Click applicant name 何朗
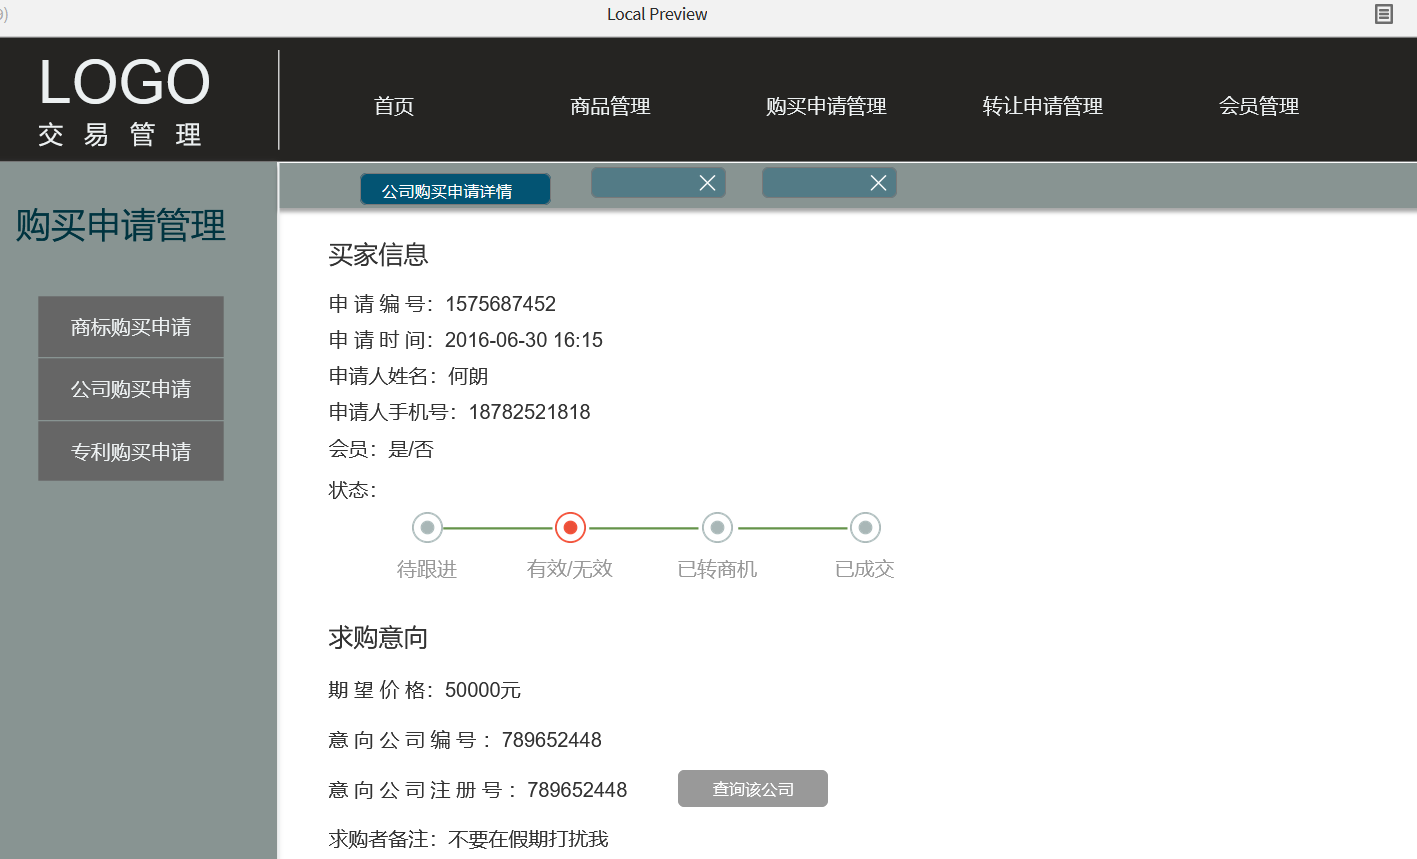Screen dimensions: 1417x859 [x=468, y=376]
